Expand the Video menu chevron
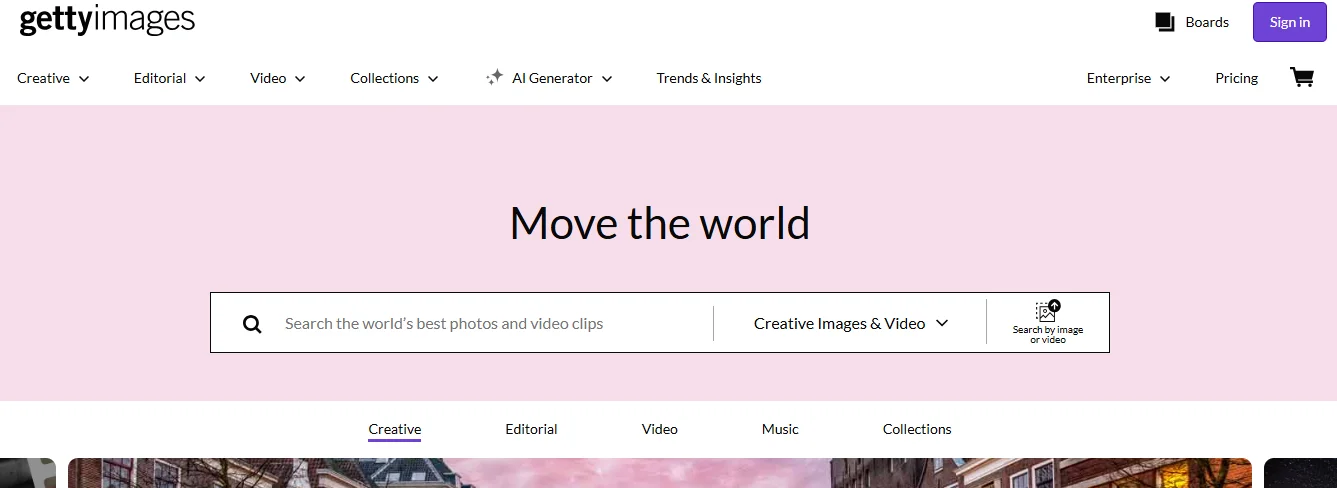 tap(300, 79)
